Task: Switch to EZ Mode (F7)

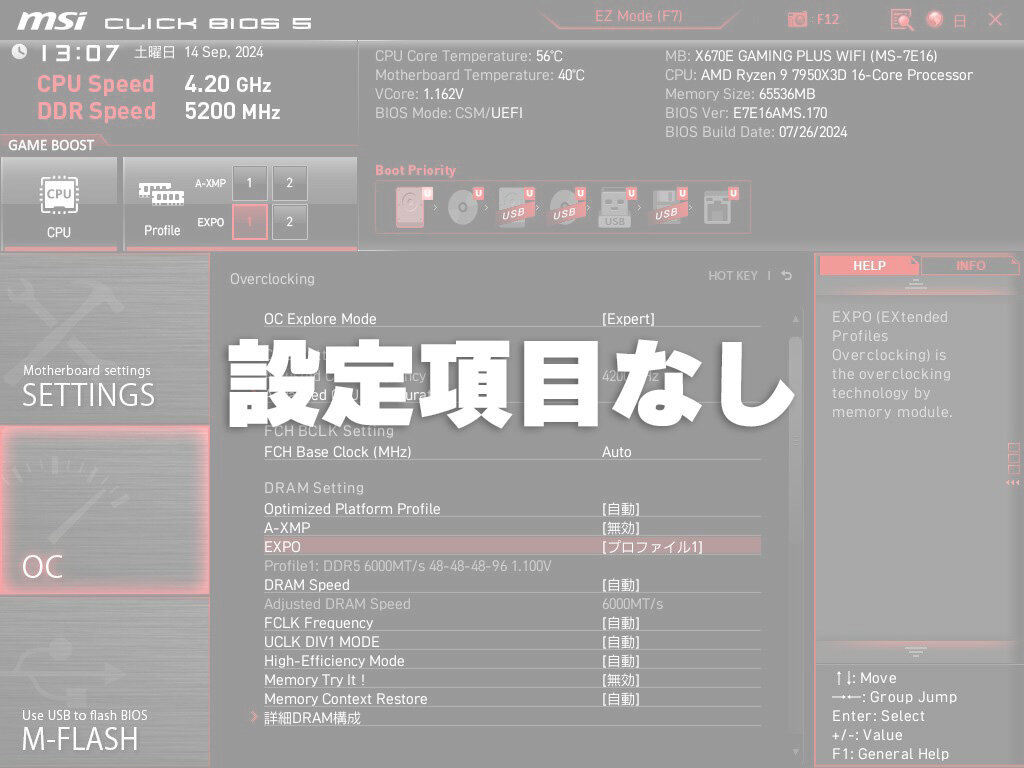Action: 638,16
